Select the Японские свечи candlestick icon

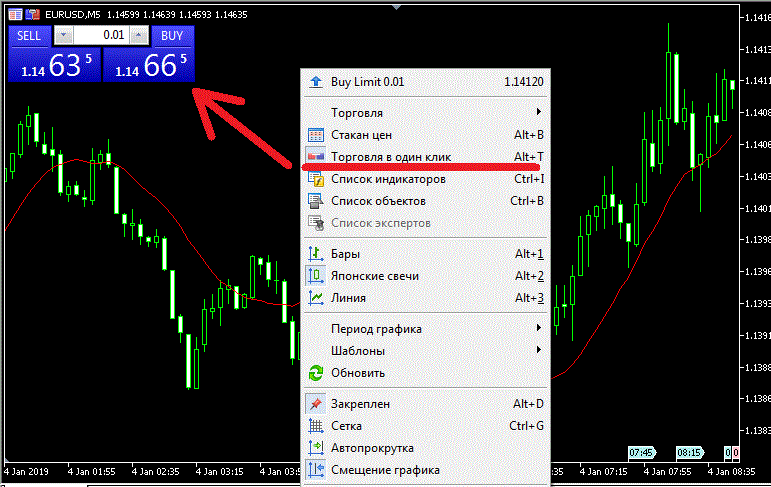click(x=316, y=276)
